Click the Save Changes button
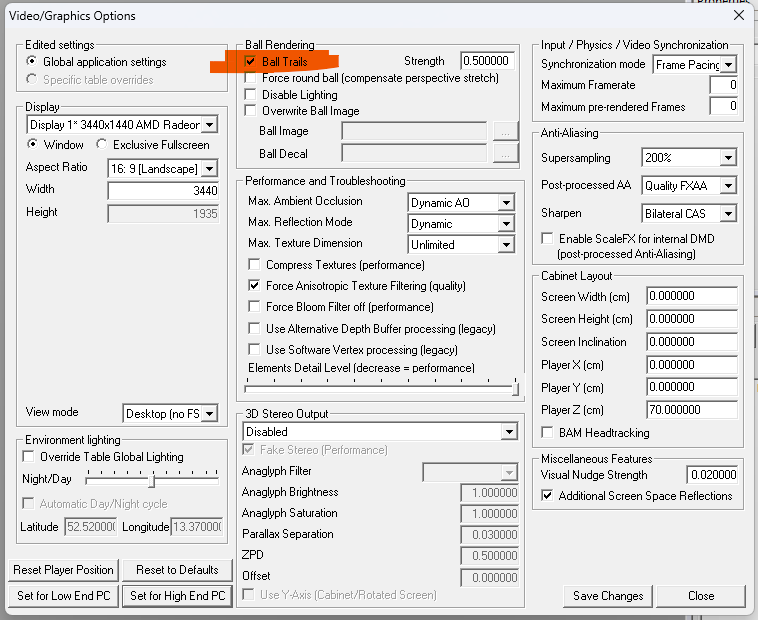The height and width of the screenshot is (620, 758). click(608, 596)
